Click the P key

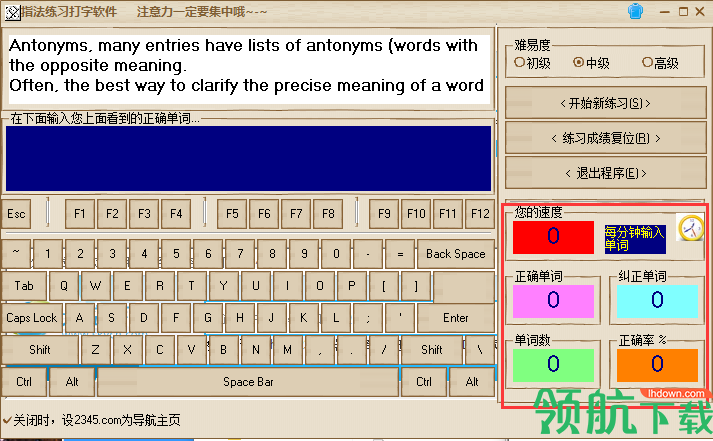(x=352, y=286)
